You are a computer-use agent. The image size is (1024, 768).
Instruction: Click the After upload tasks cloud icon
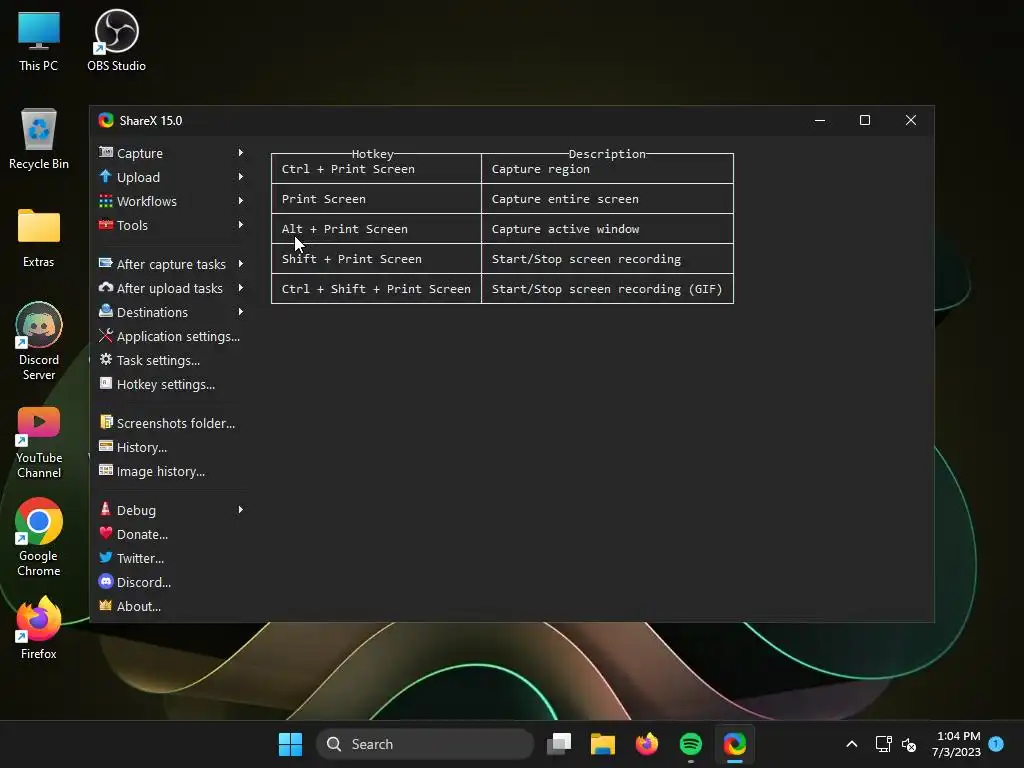click(106, 287)
